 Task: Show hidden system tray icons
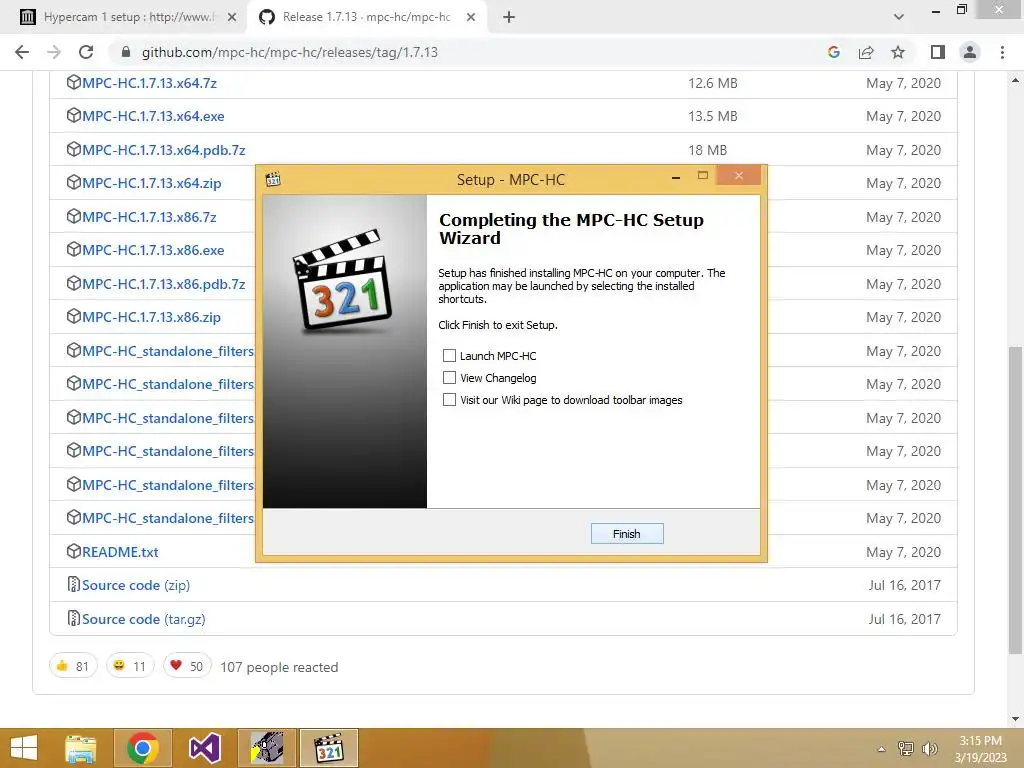[x=881, y=749]
